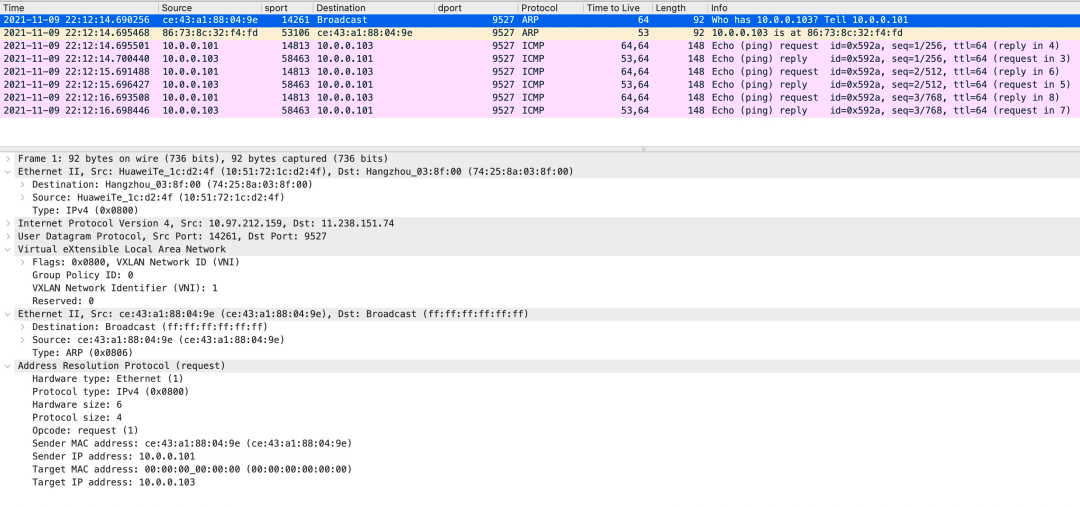Expand the VXLAN Flags 0x0800 field
The width and height of the screenshot is (1080, 507).
coord(22,262)
